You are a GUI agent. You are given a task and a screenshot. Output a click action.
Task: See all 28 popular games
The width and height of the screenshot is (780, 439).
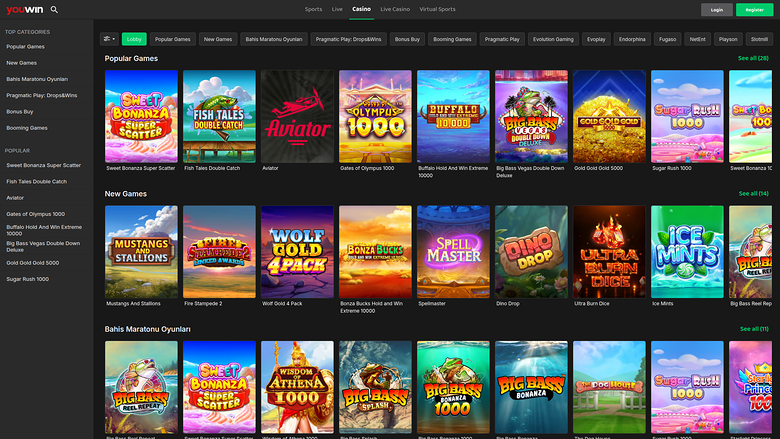click(x=753, y=58)
